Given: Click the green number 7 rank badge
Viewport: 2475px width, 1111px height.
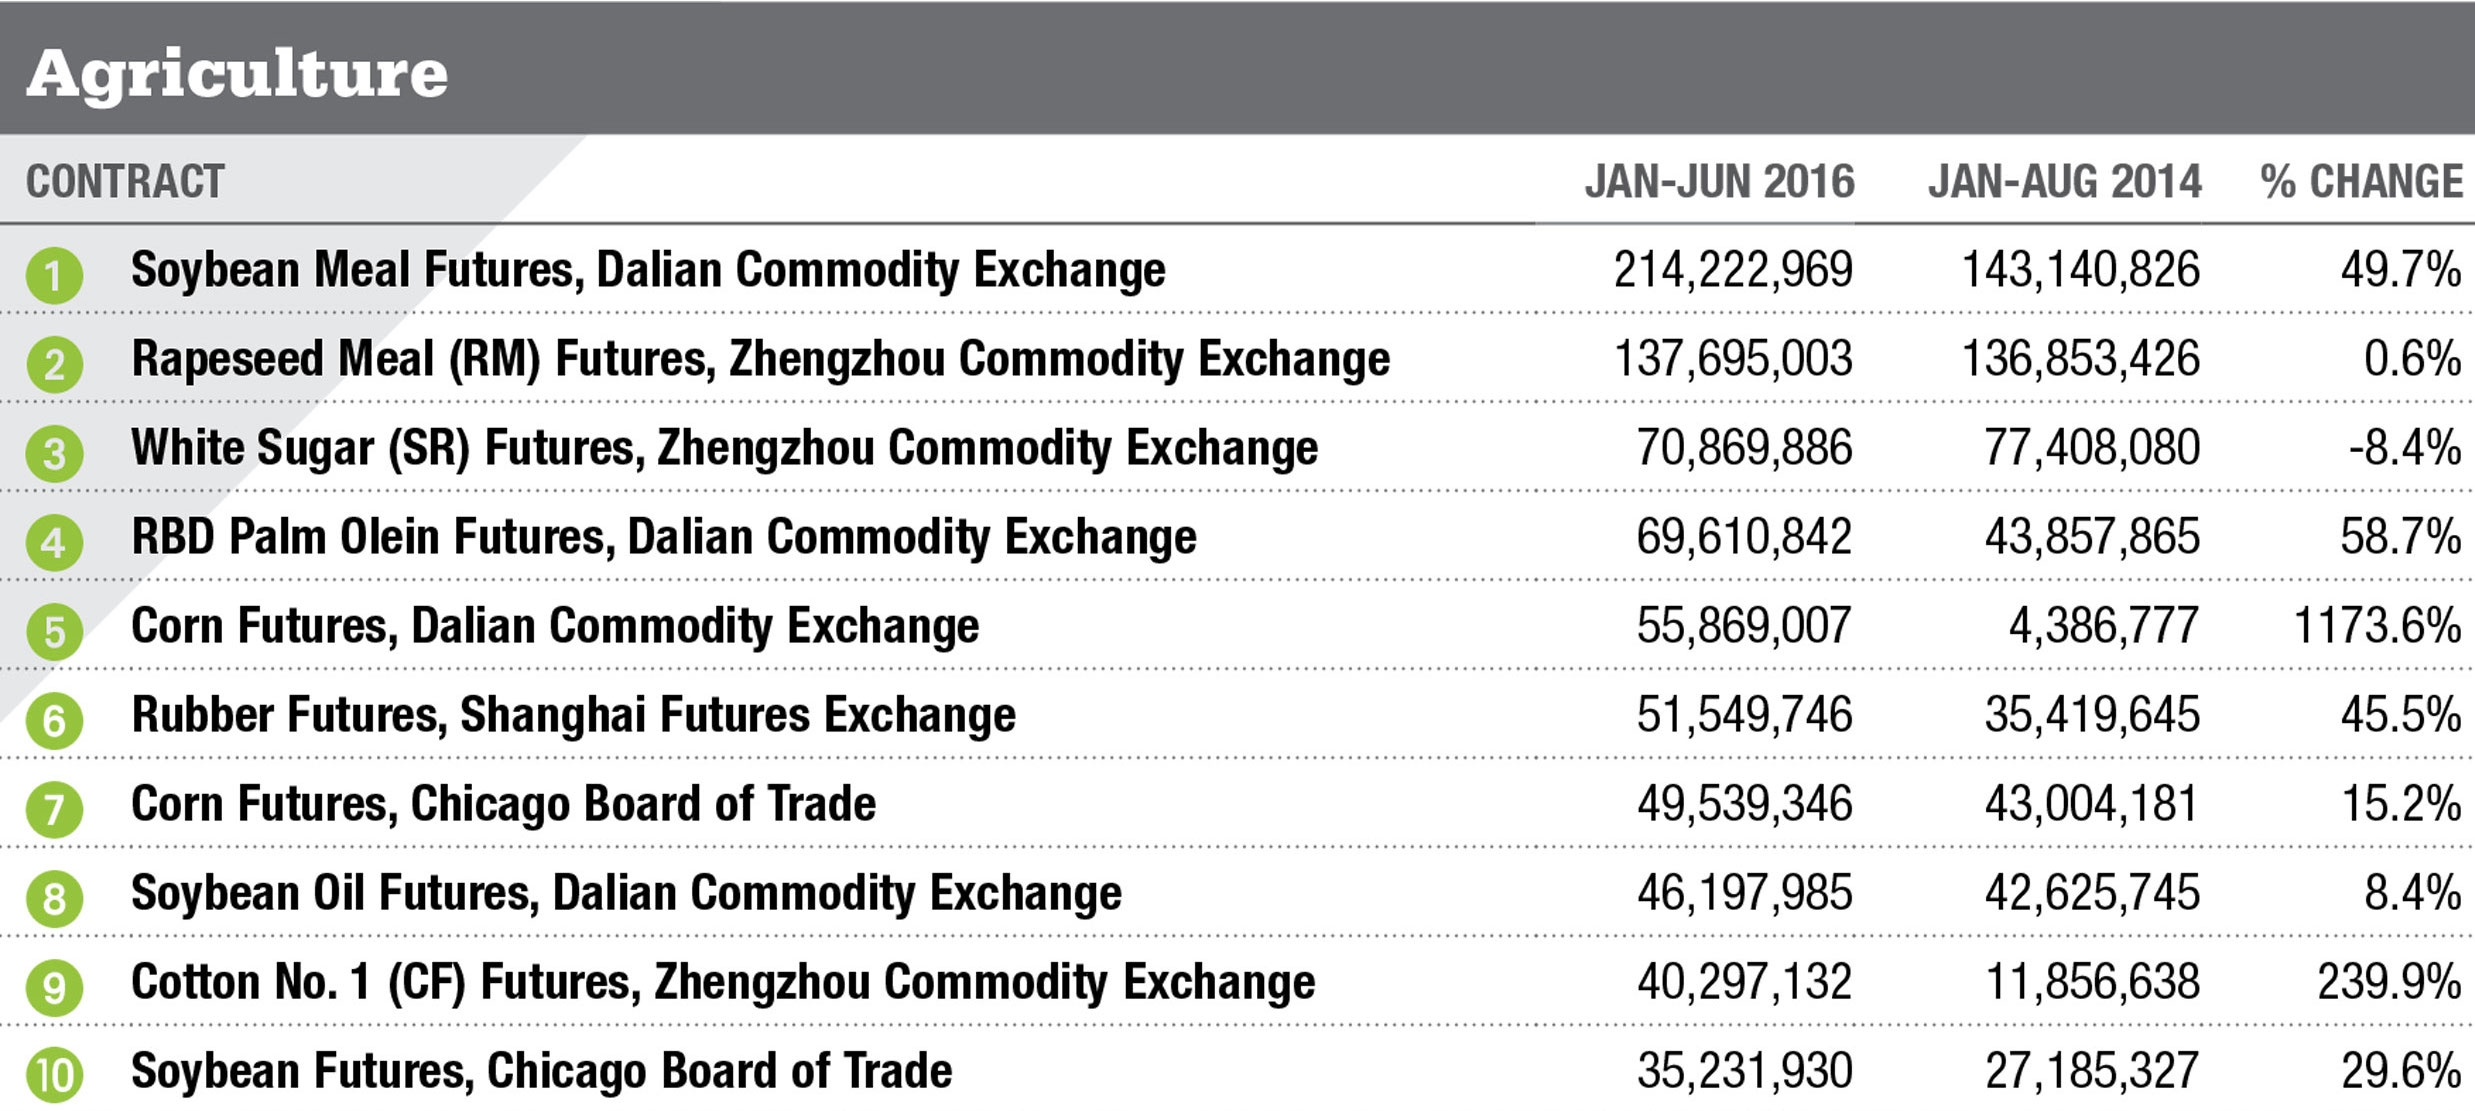Looking at the screenshot, I should 54,809.
